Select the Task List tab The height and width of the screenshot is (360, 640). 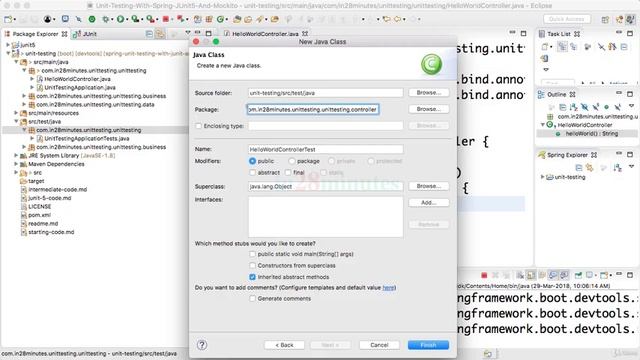[x=559, y=34]
